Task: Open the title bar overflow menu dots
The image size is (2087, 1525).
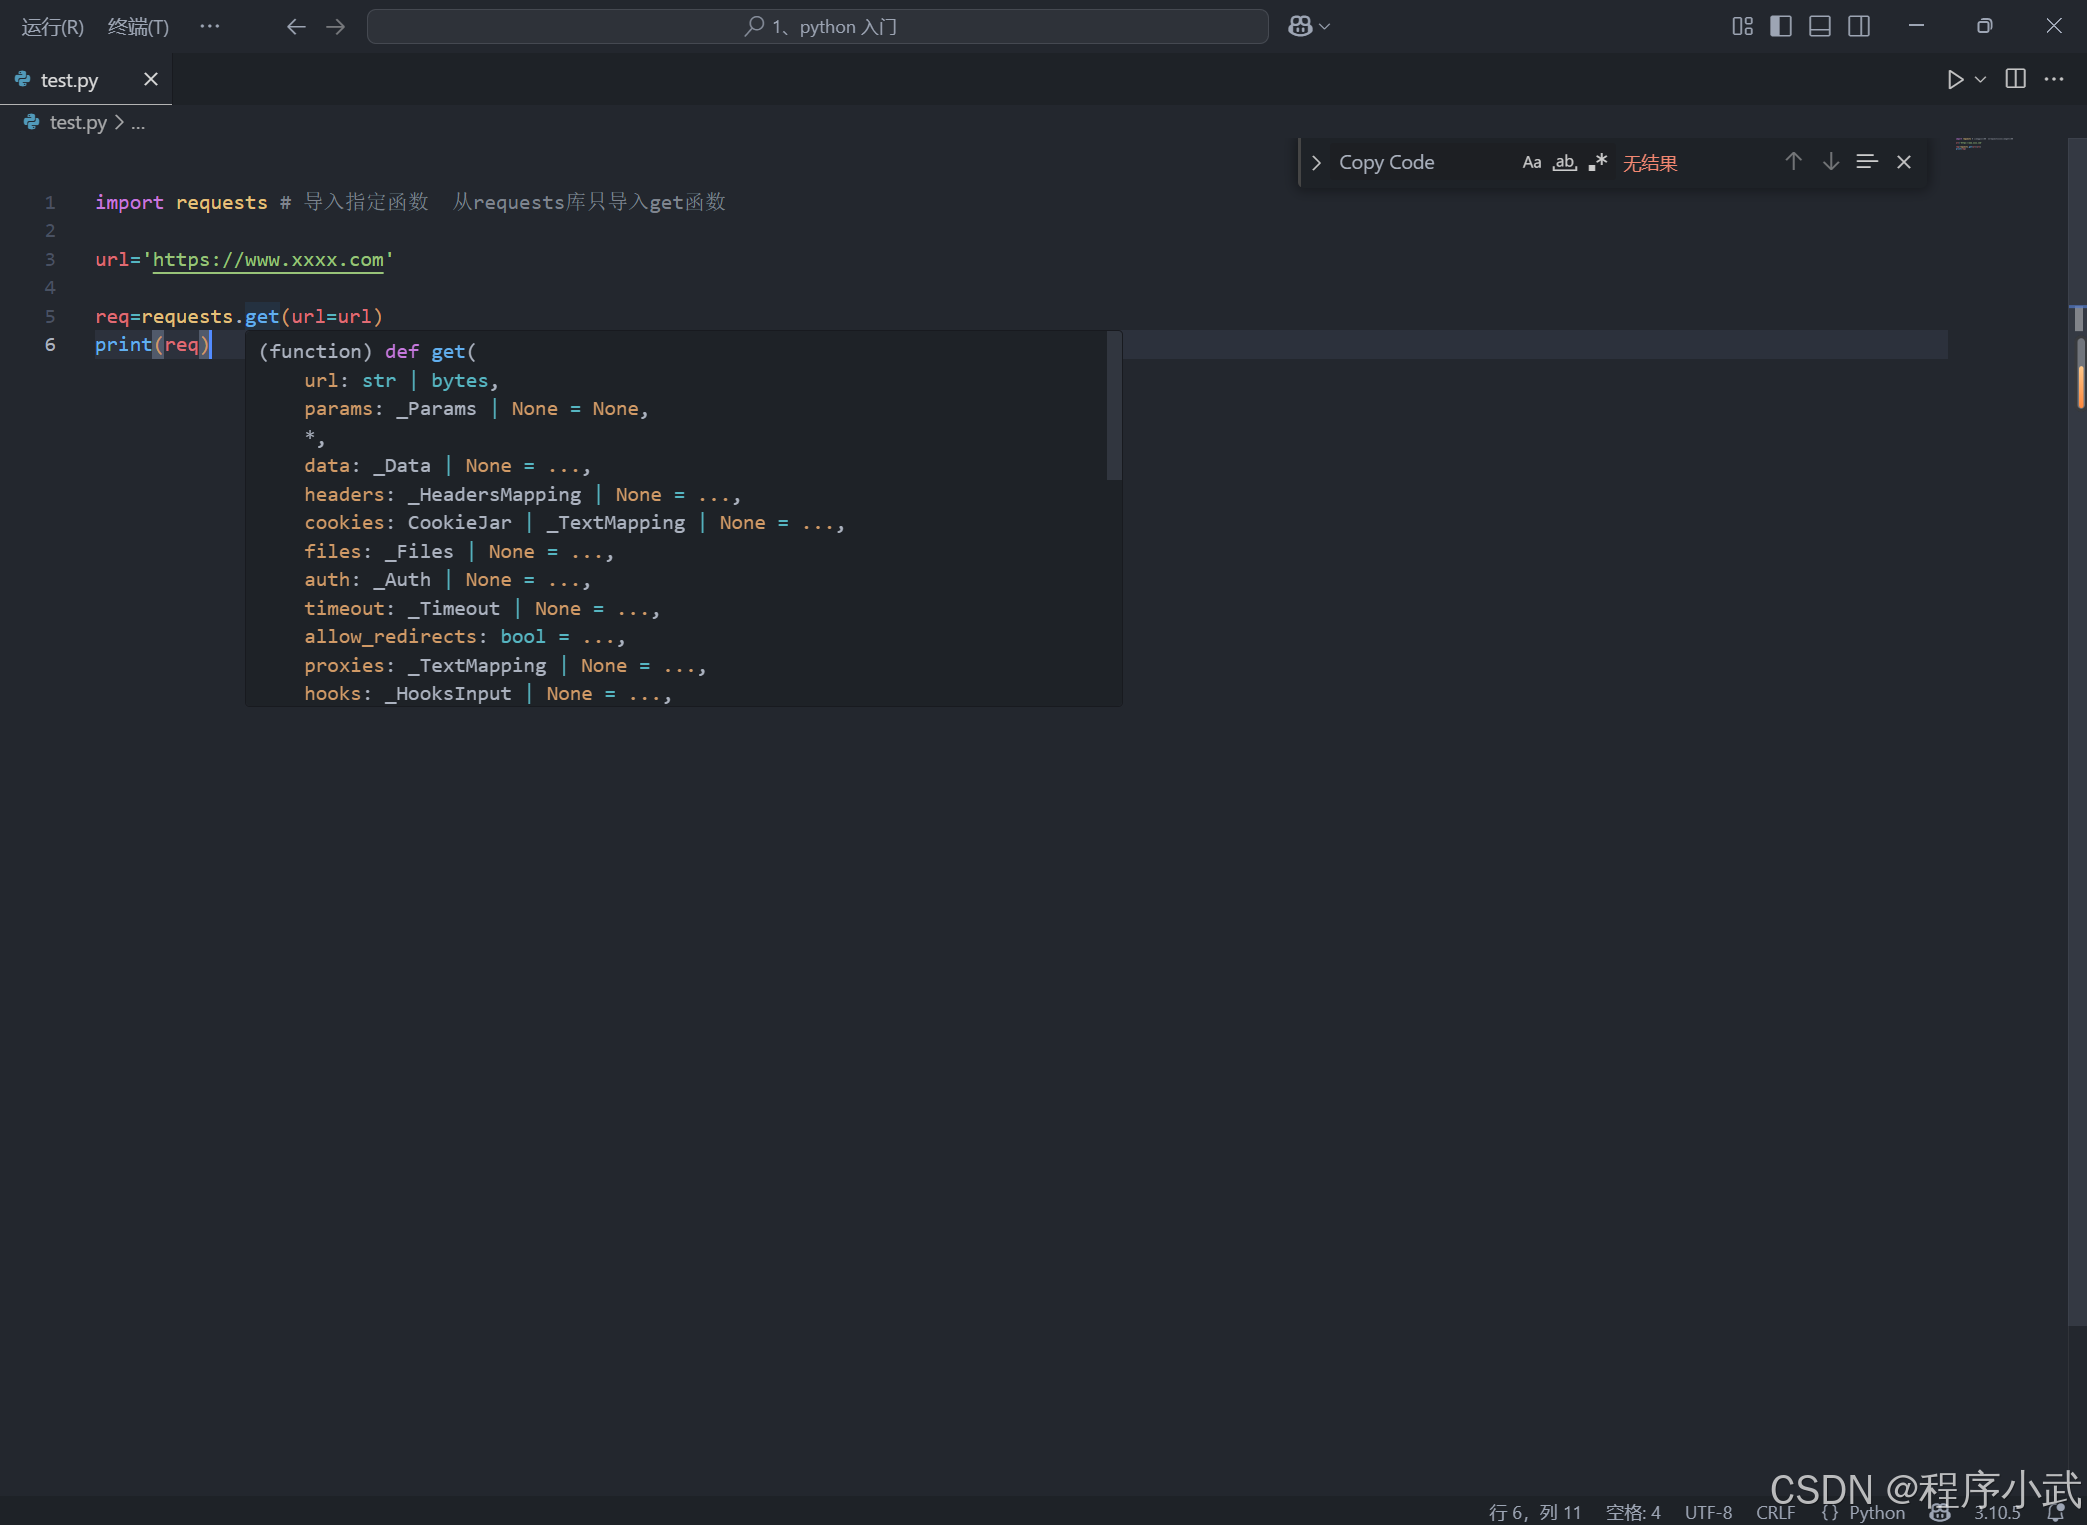Action: click(209, 26)
